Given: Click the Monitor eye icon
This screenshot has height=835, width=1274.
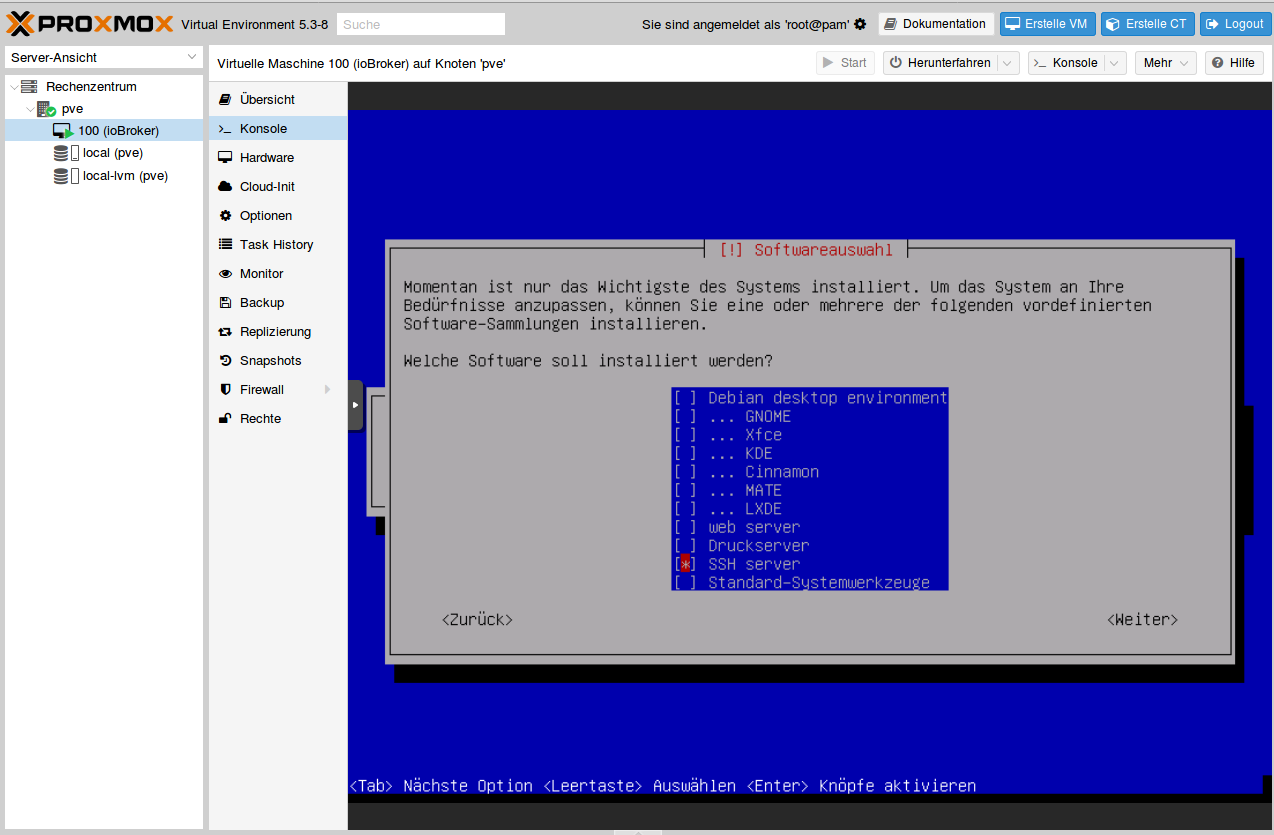Looking at the screenshot, I should [225, 274].
